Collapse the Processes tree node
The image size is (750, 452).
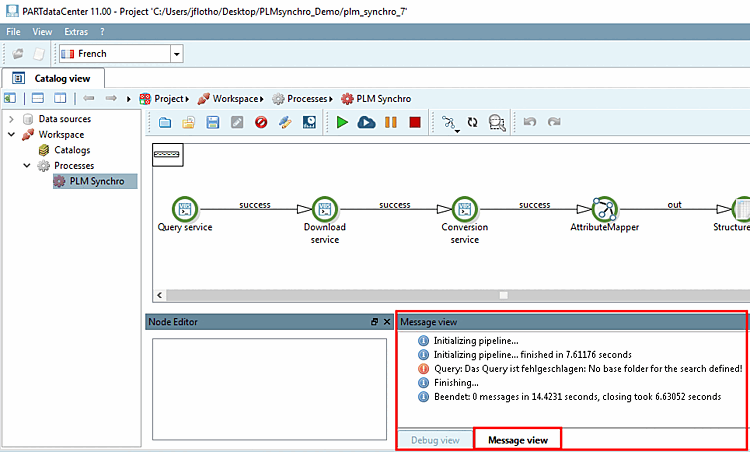[27, 166]
